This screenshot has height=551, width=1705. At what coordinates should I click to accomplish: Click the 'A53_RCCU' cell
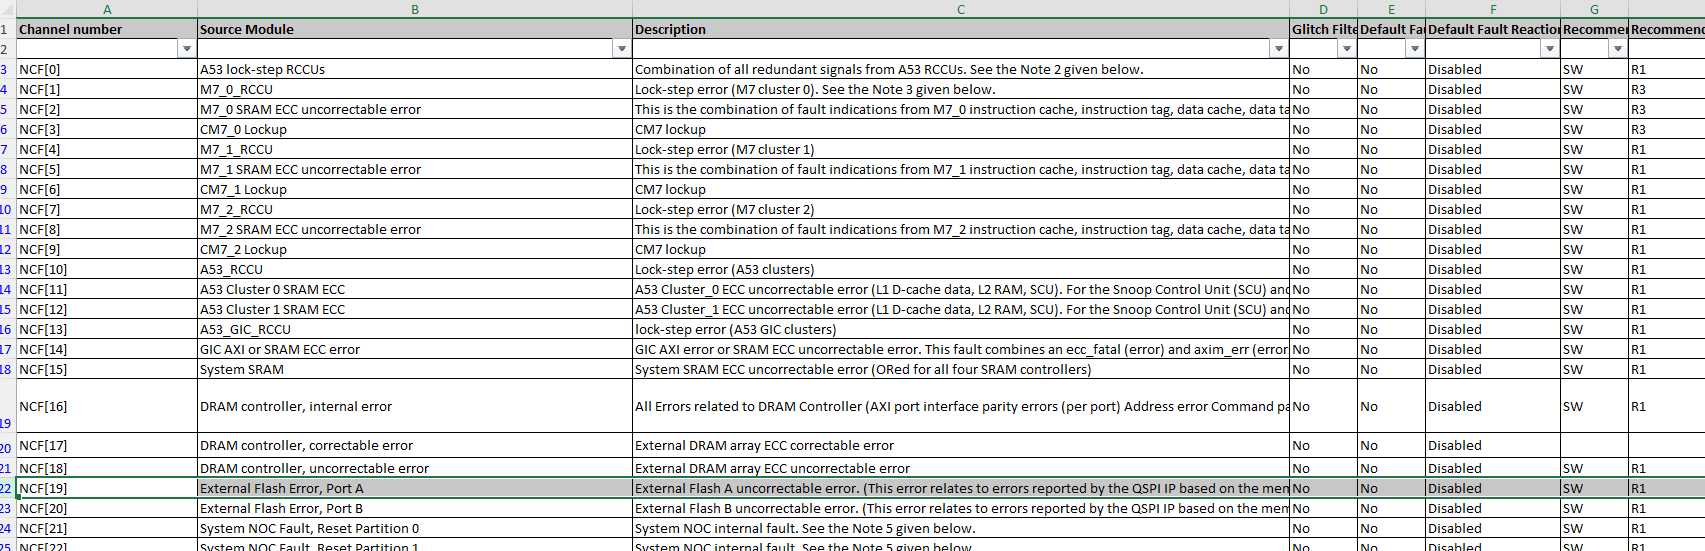[x=415, y=269]
